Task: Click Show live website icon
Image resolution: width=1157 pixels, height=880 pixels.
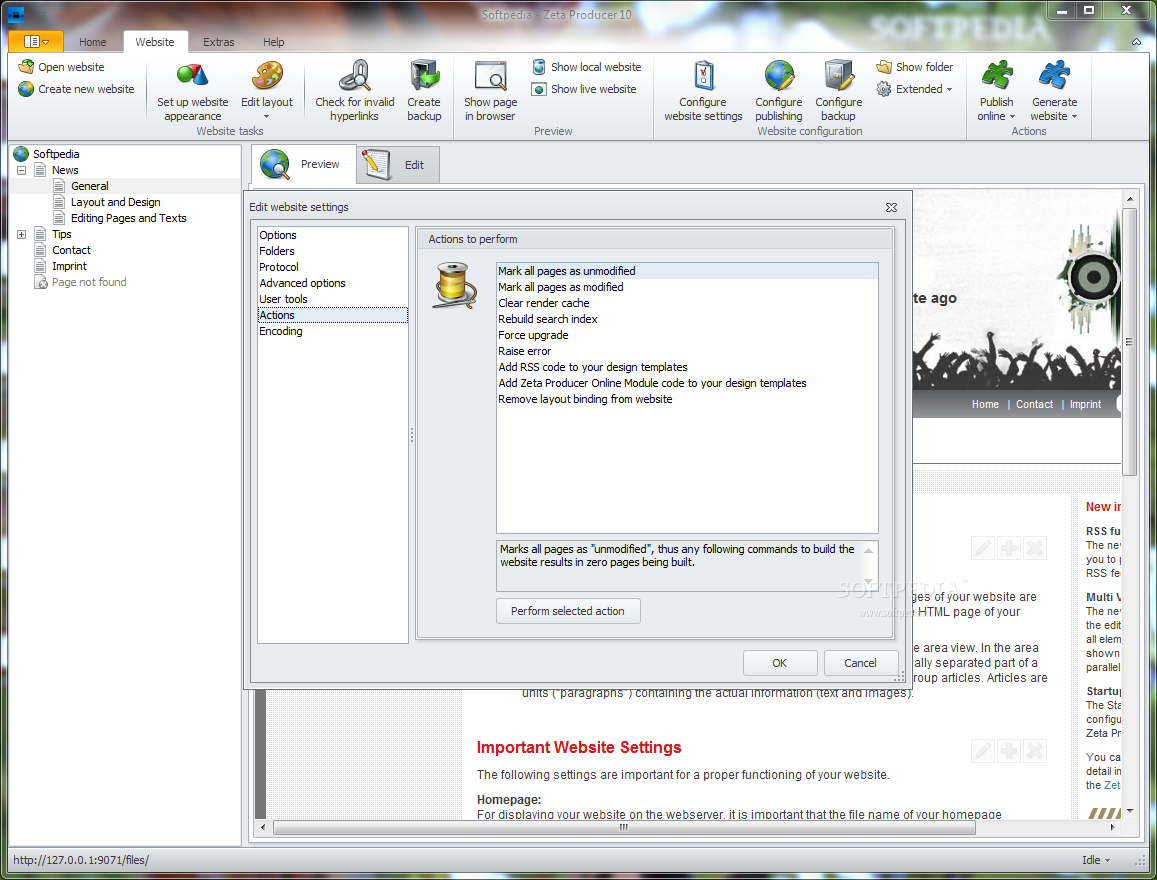Action: pyautogui.click(x=539, y=89)
